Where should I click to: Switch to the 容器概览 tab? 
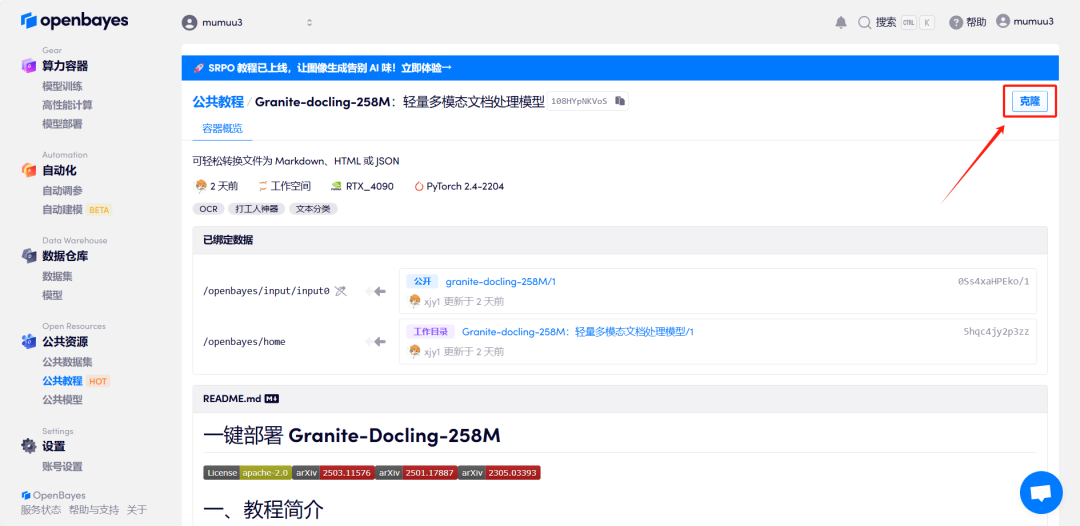point(222,129)
